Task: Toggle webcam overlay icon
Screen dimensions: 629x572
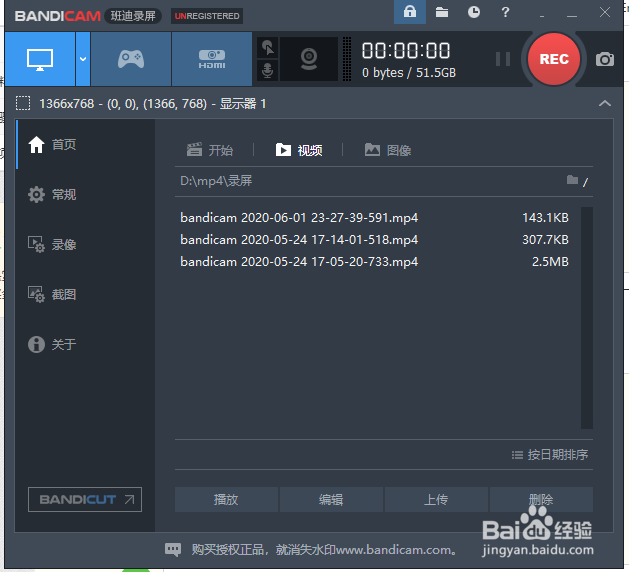Action: pyautogui.click(x=309, y=59)
